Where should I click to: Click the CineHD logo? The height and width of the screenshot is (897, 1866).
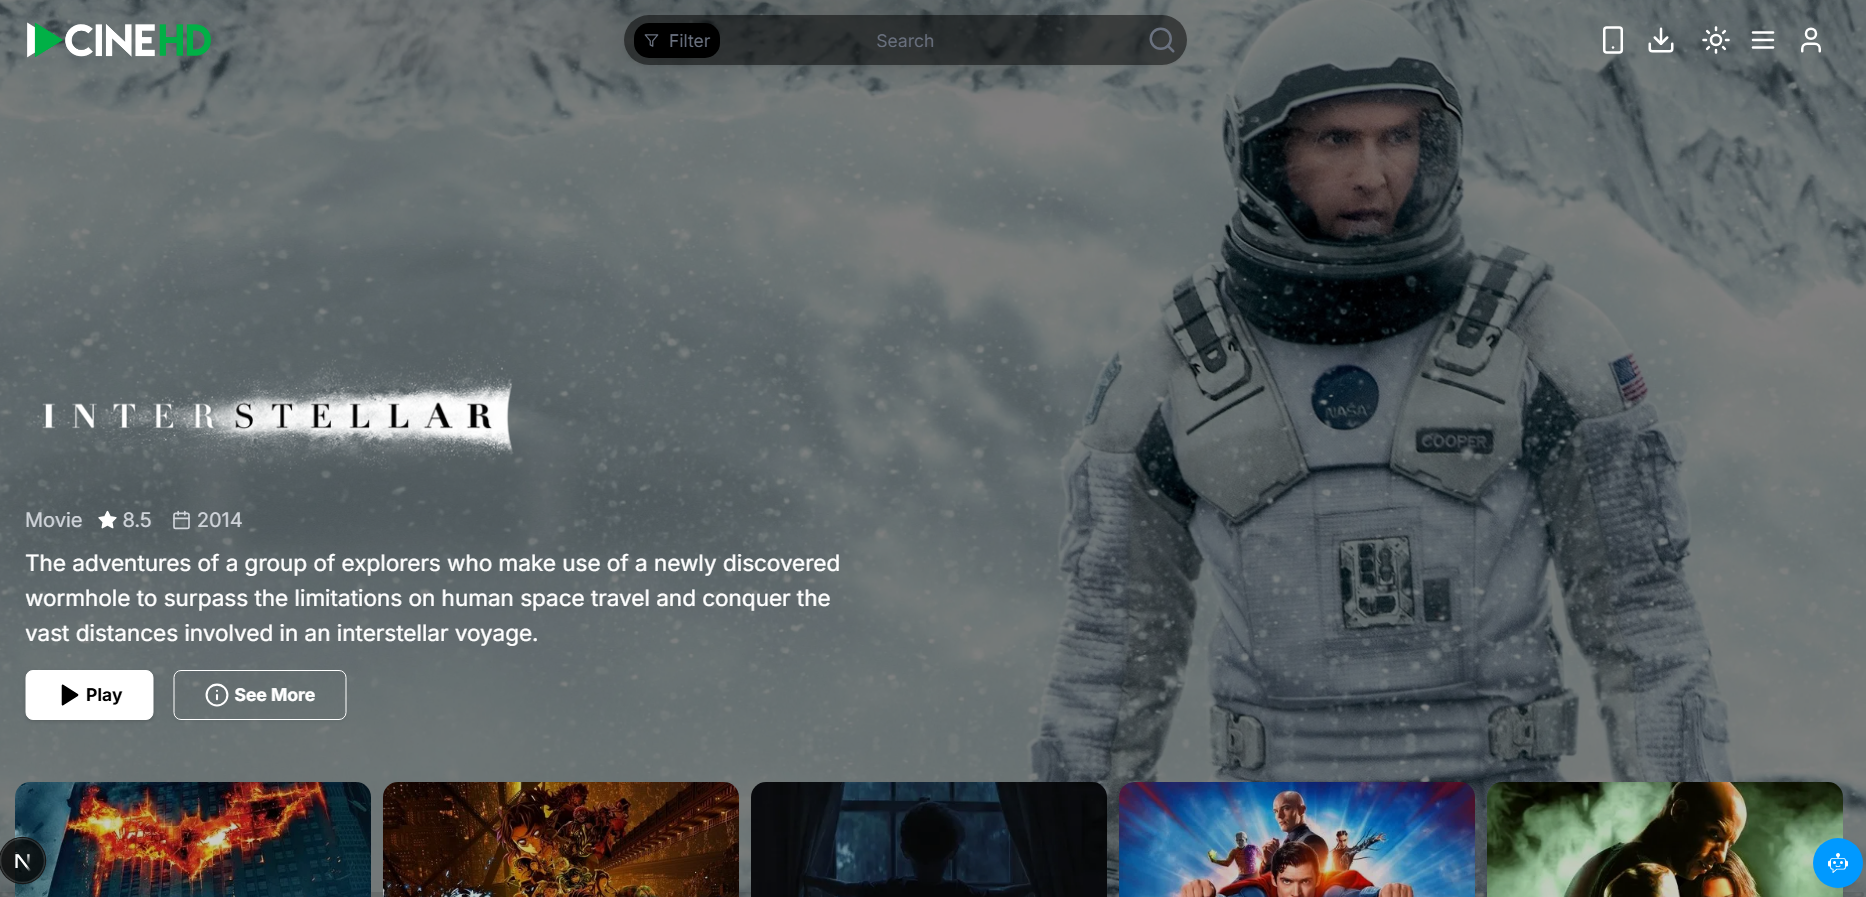point(119,40)
